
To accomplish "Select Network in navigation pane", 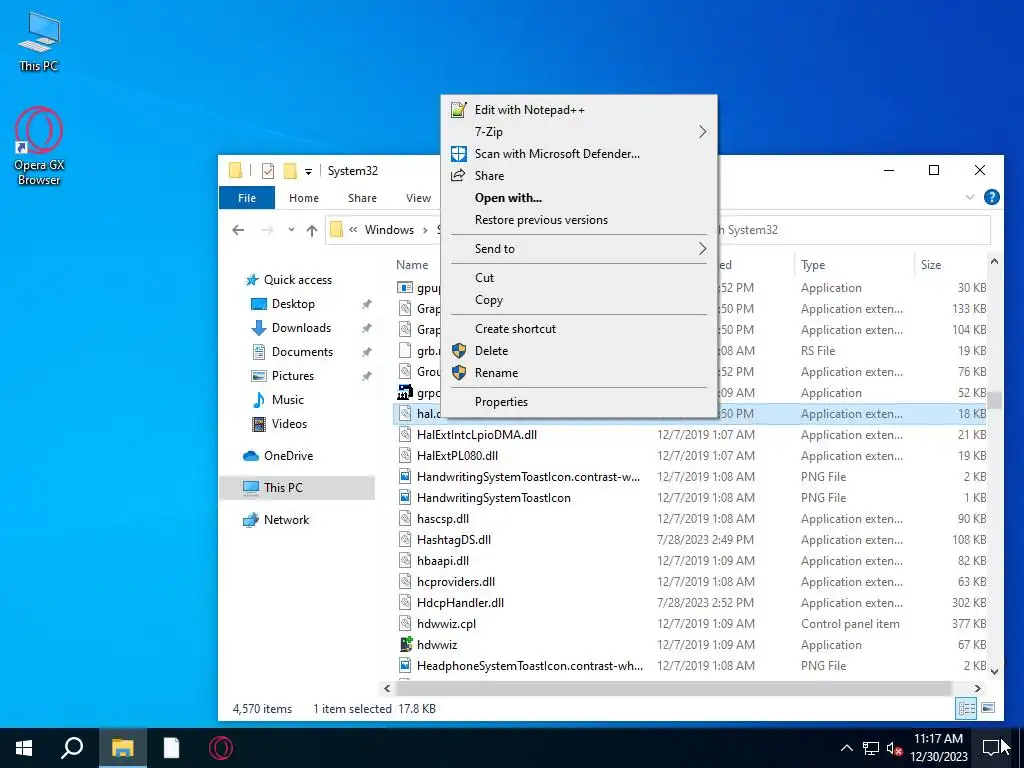I will click(x=286, y=520).
